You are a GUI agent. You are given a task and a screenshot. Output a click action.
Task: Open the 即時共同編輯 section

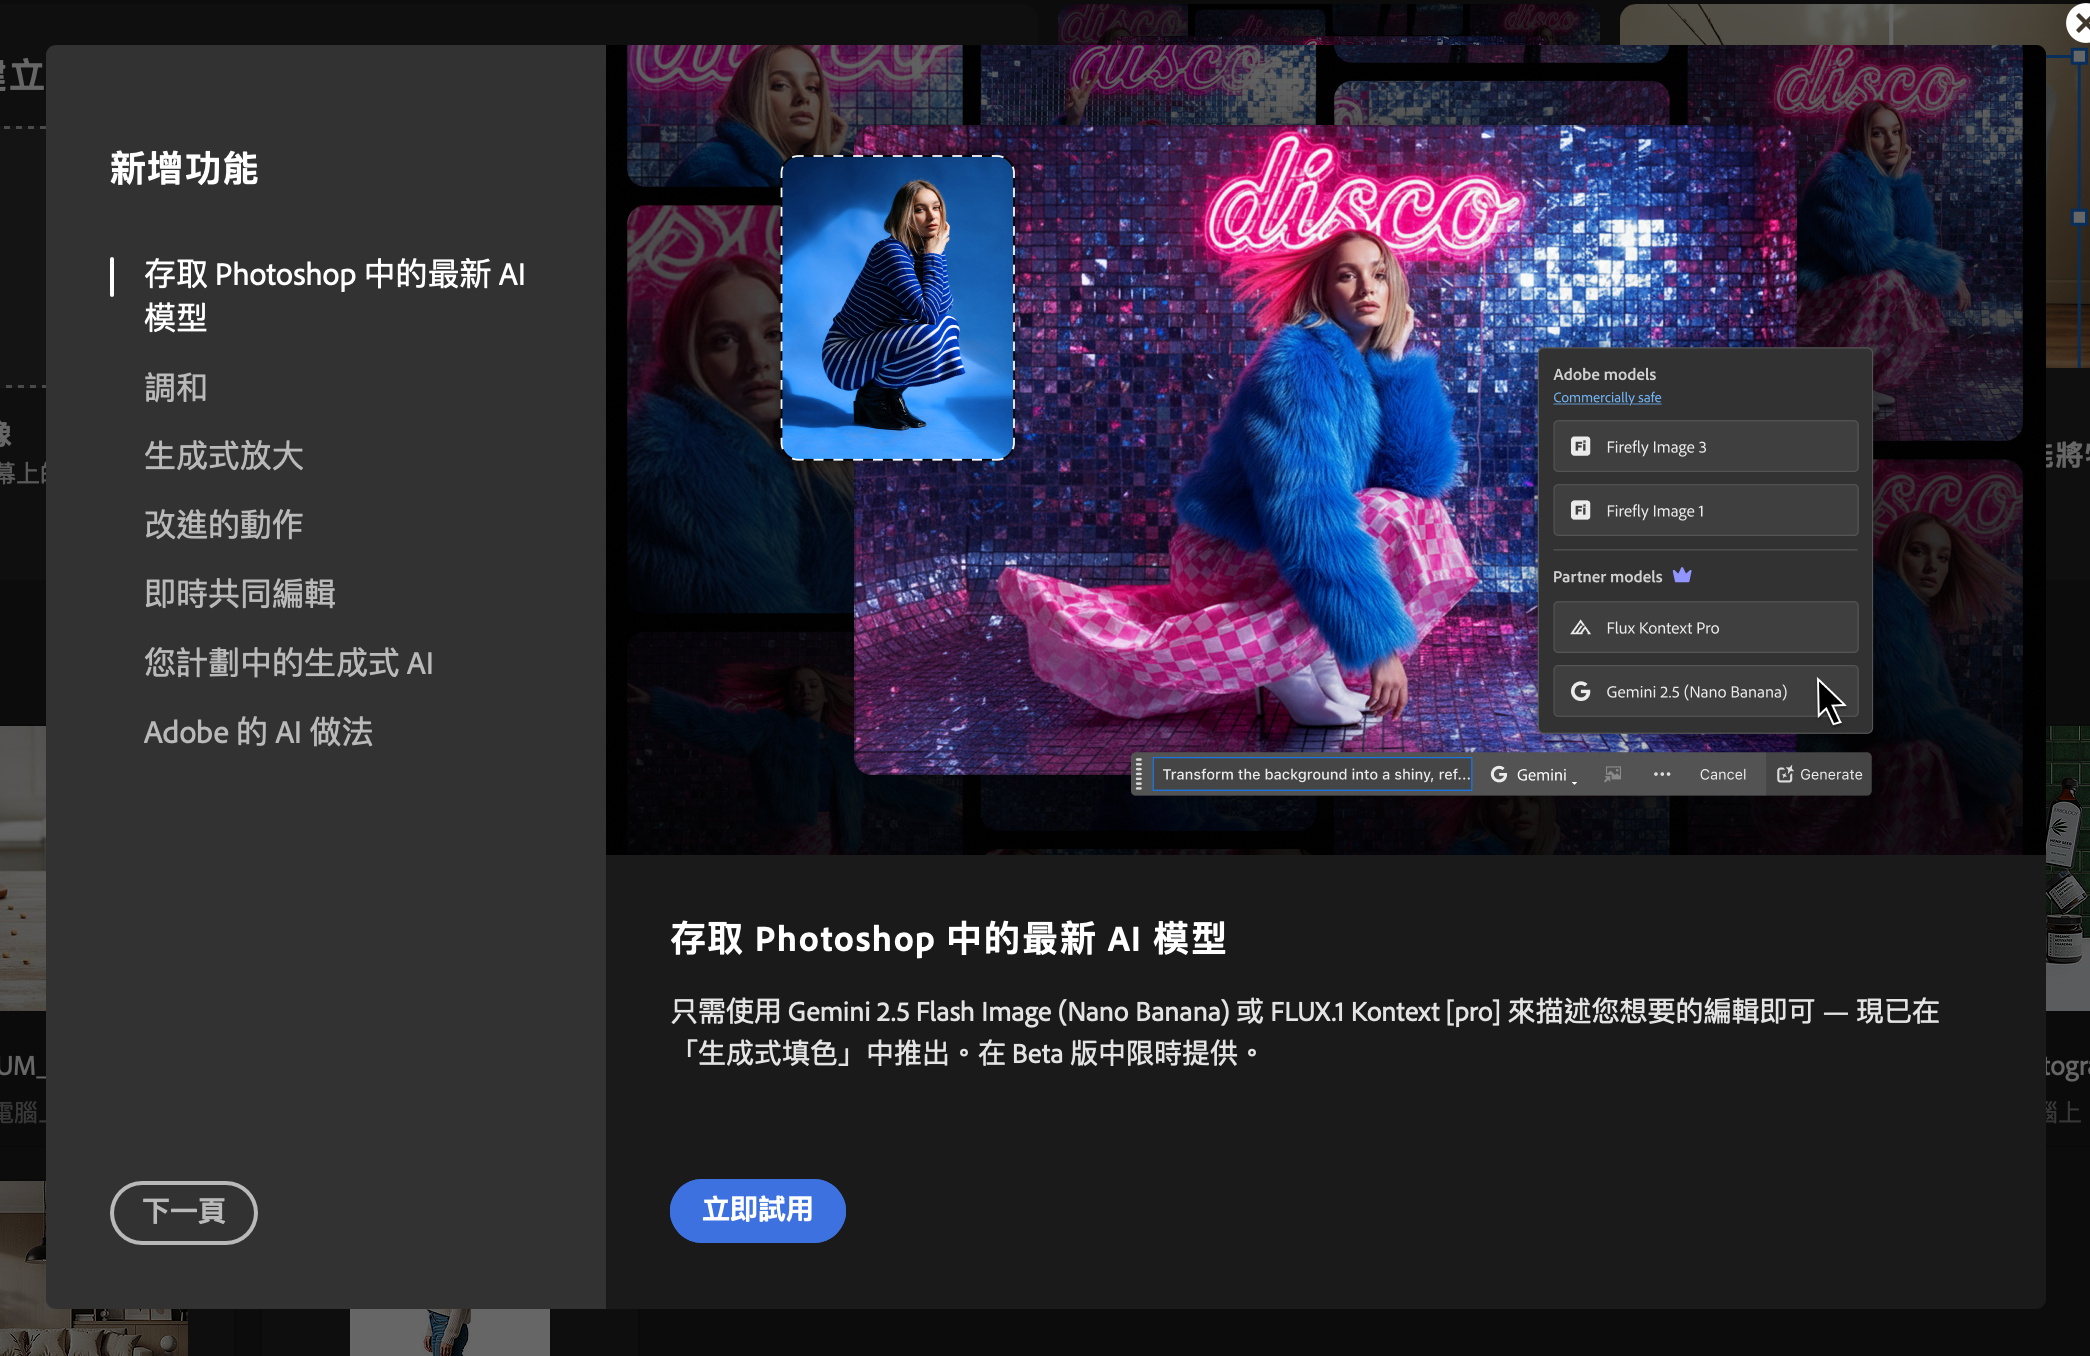[x=240, y=594]
